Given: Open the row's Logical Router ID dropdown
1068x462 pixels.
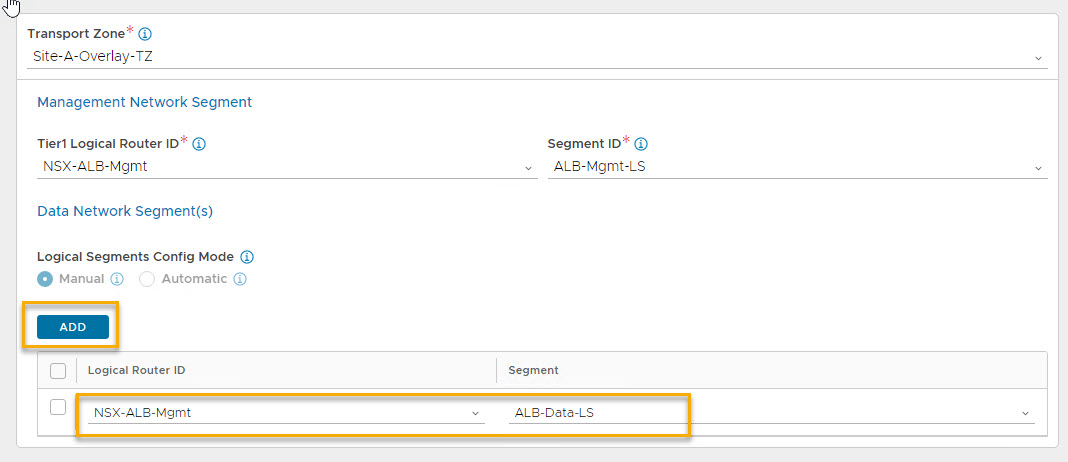Looking at the screenshot, I should click(286, 412).
